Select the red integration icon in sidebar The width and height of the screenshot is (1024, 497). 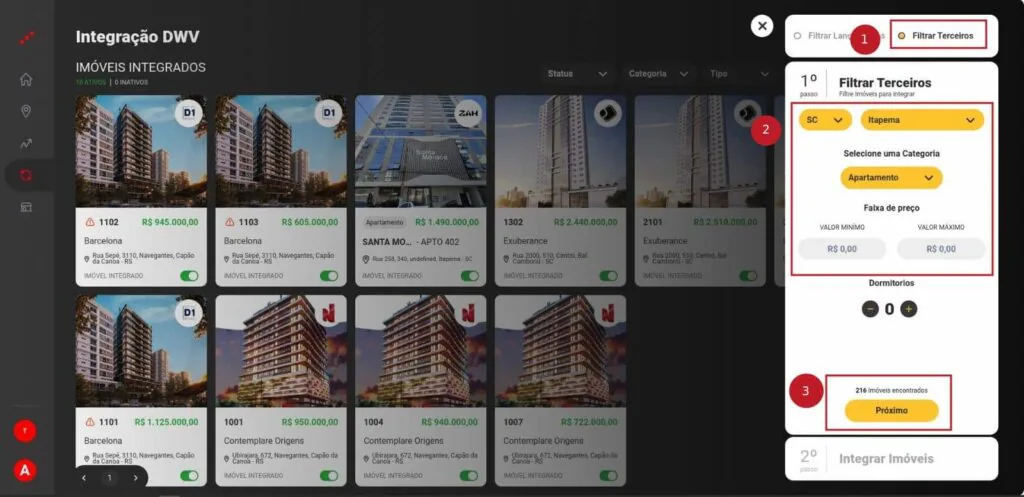(26, 175)
